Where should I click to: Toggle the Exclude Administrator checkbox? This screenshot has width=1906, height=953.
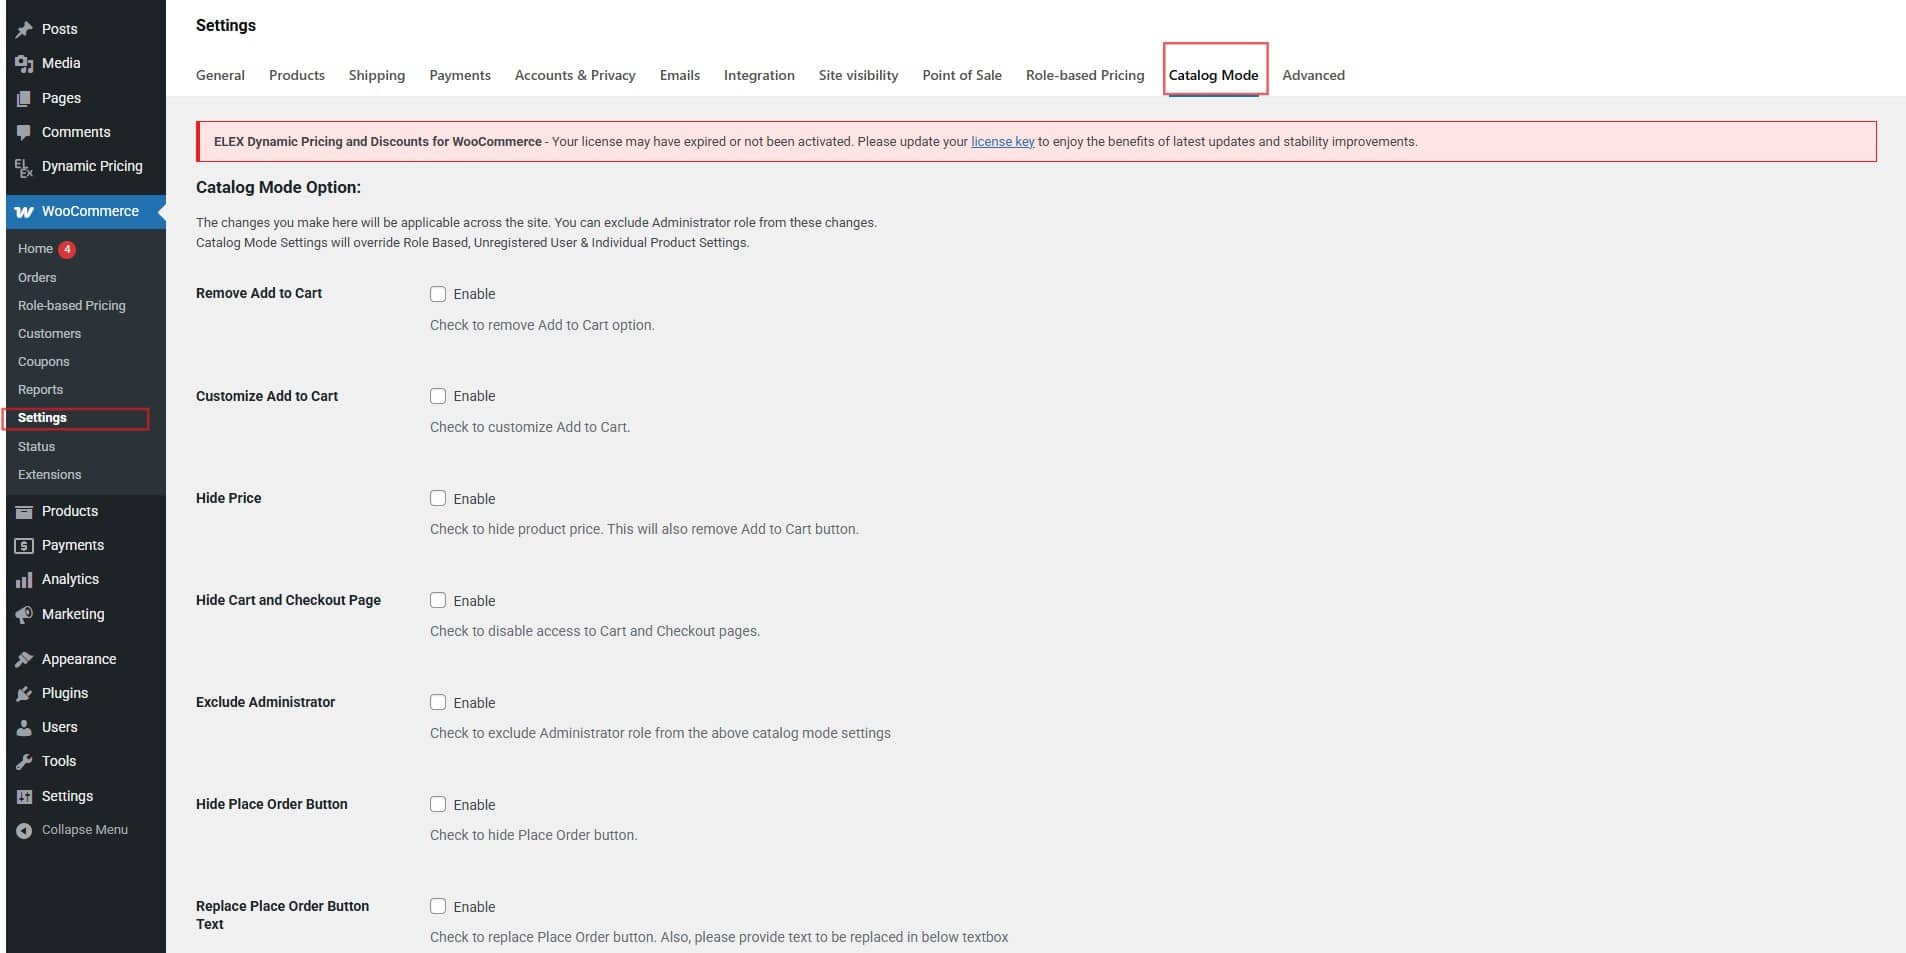point(438,702)
